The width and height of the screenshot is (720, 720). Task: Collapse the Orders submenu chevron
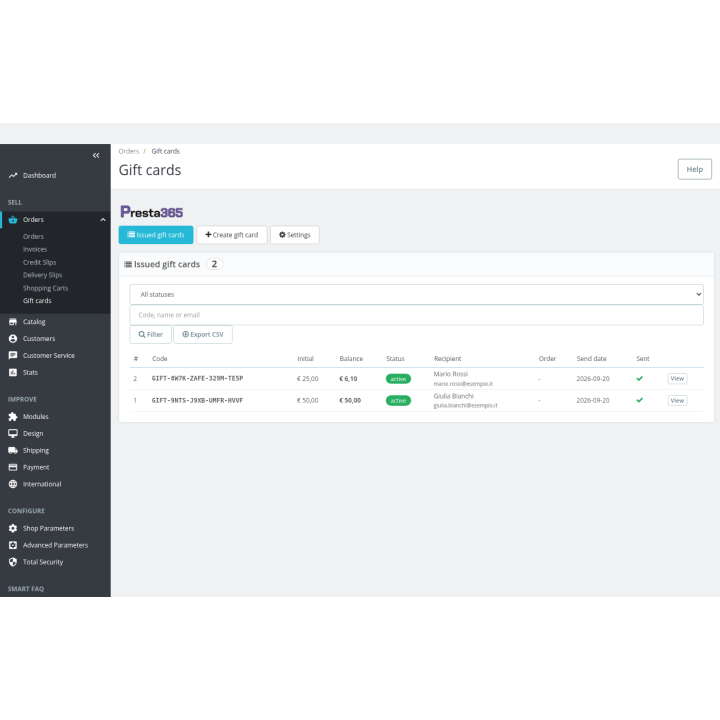click(x=103, y=219)
